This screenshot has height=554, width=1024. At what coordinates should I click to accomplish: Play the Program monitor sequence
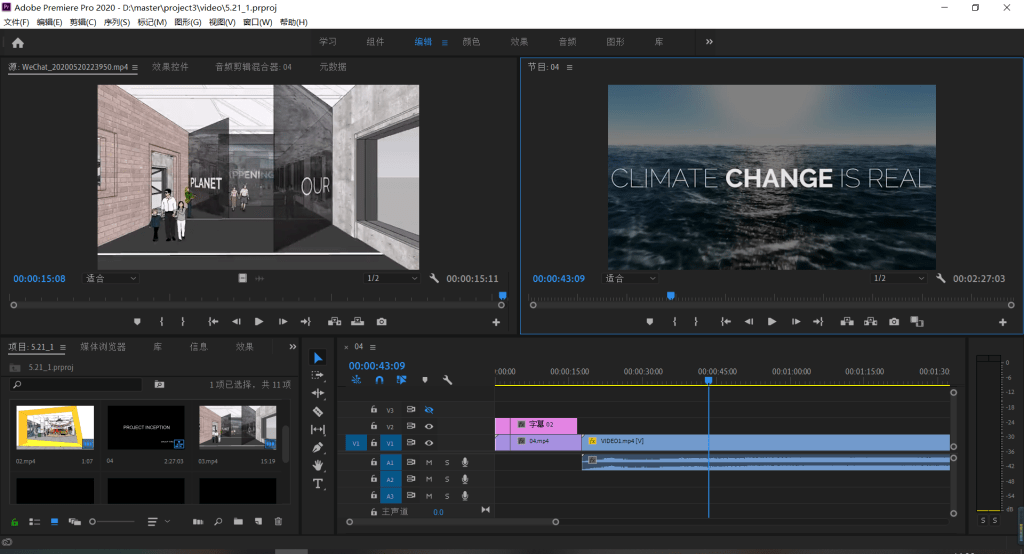(x=771, y=322)
